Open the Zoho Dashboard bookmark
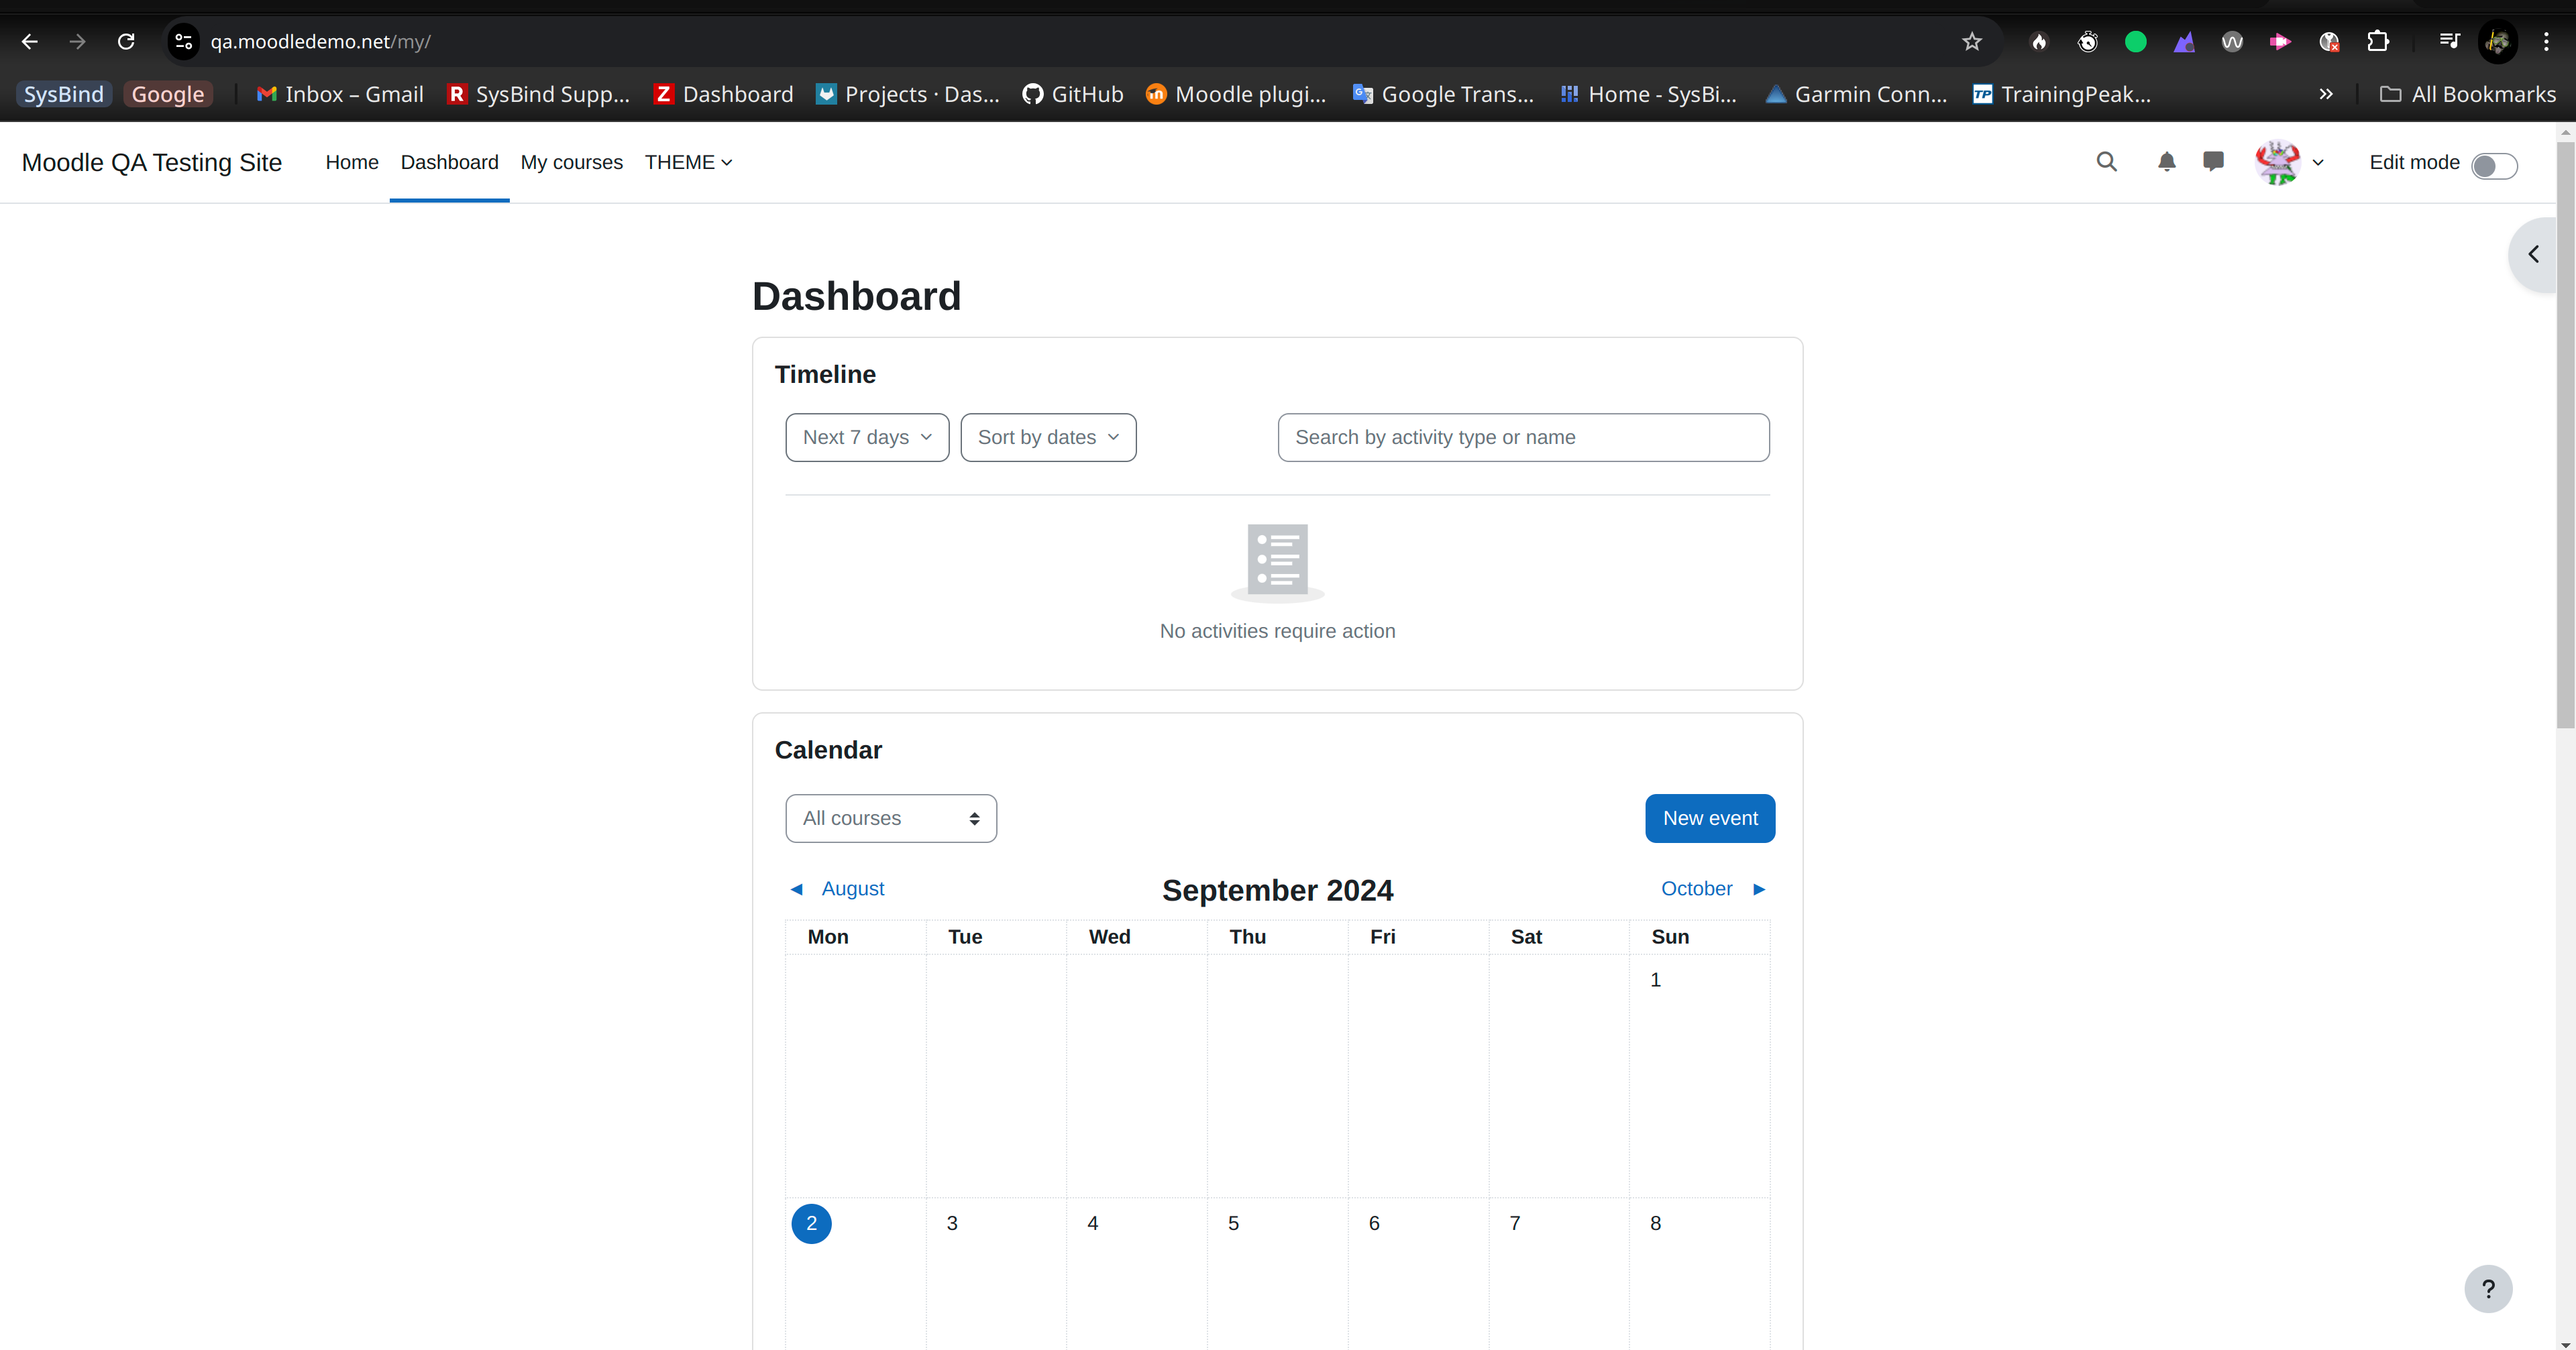The image size is (2576, 1350). (723, 94)
